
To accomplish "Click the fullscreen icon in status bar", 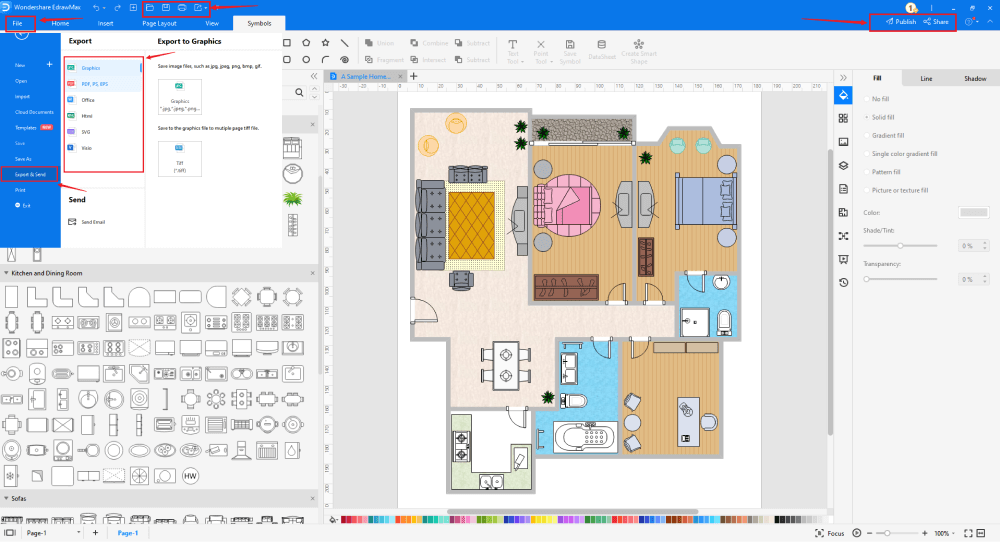I will pos(968,533).
